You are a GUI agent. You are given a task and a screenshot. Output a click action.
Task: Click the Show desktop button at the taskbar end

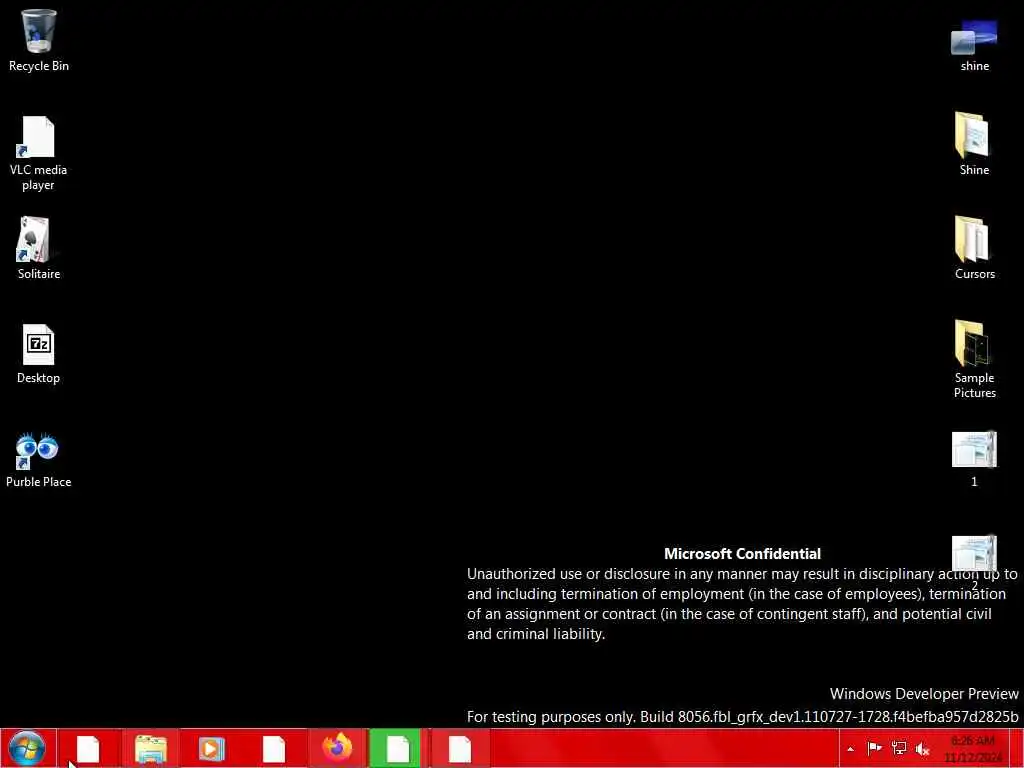tap(1017, 749)
